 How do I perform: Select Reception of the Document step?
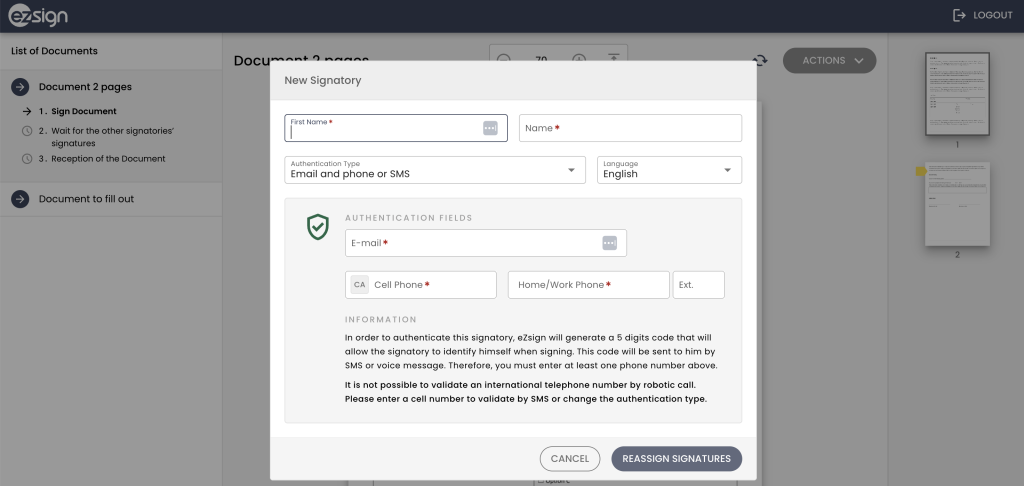pyautogui.click(x=101, y=158)
